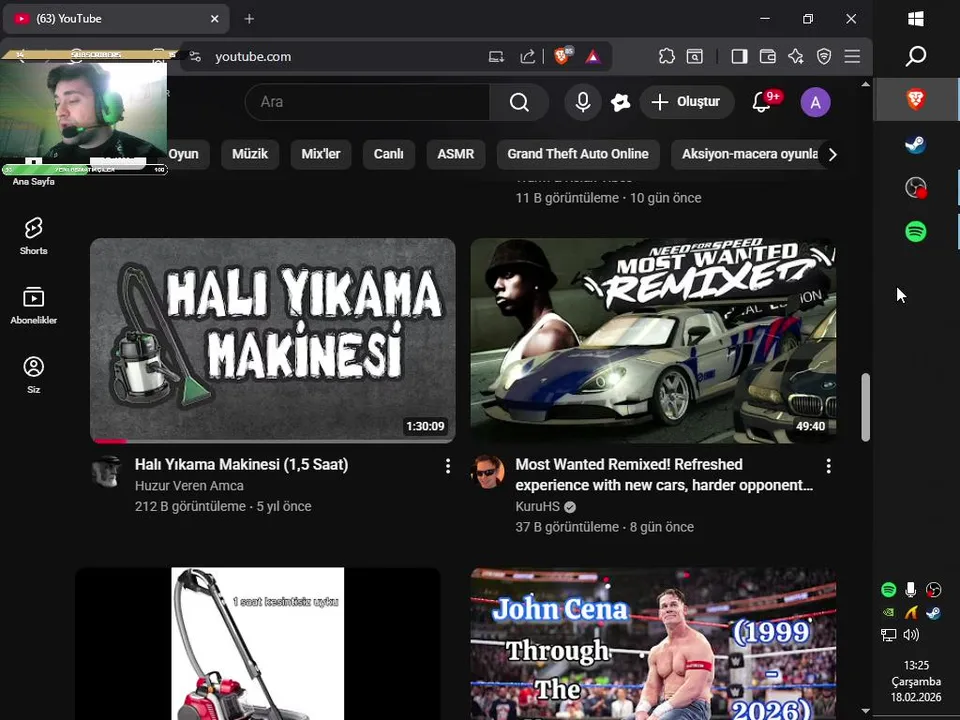The height and width of the screenshot is (720, 960).
Task: Open the reading list search icon in toolbar
Action: [x=694, y=56]
